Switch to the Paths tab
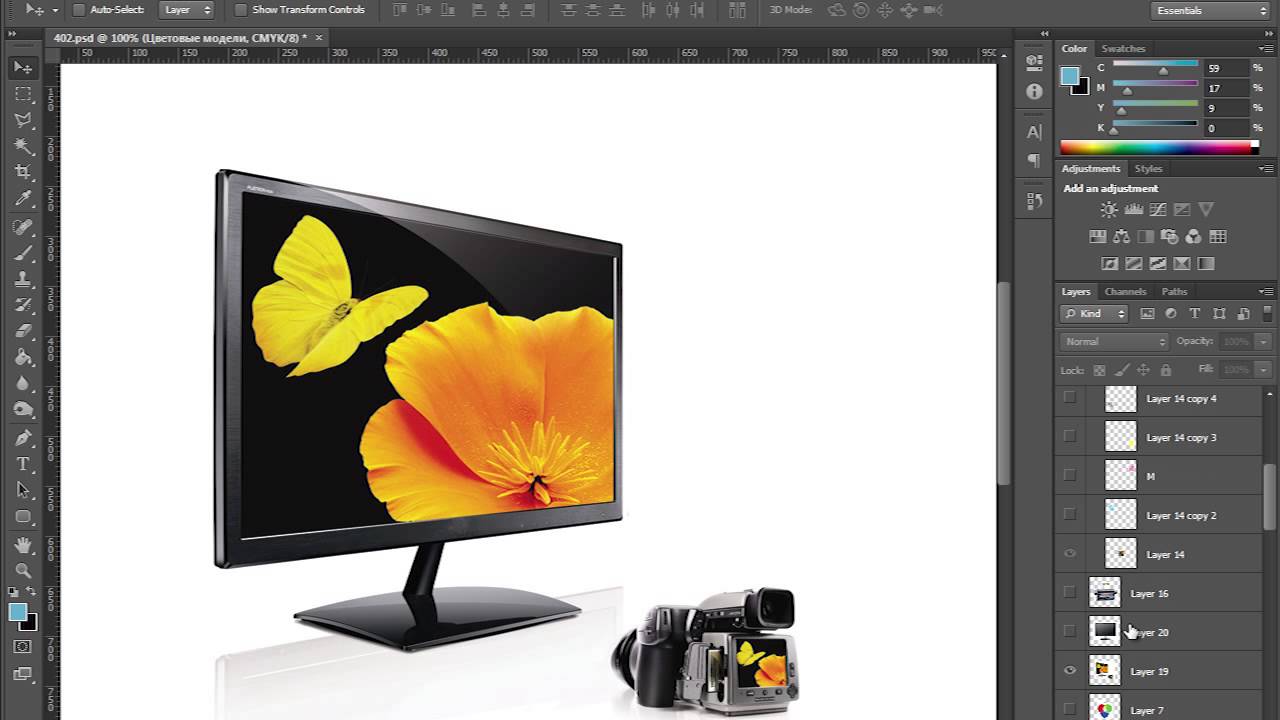1280x720 pixels. click(x=1174, y=291)
